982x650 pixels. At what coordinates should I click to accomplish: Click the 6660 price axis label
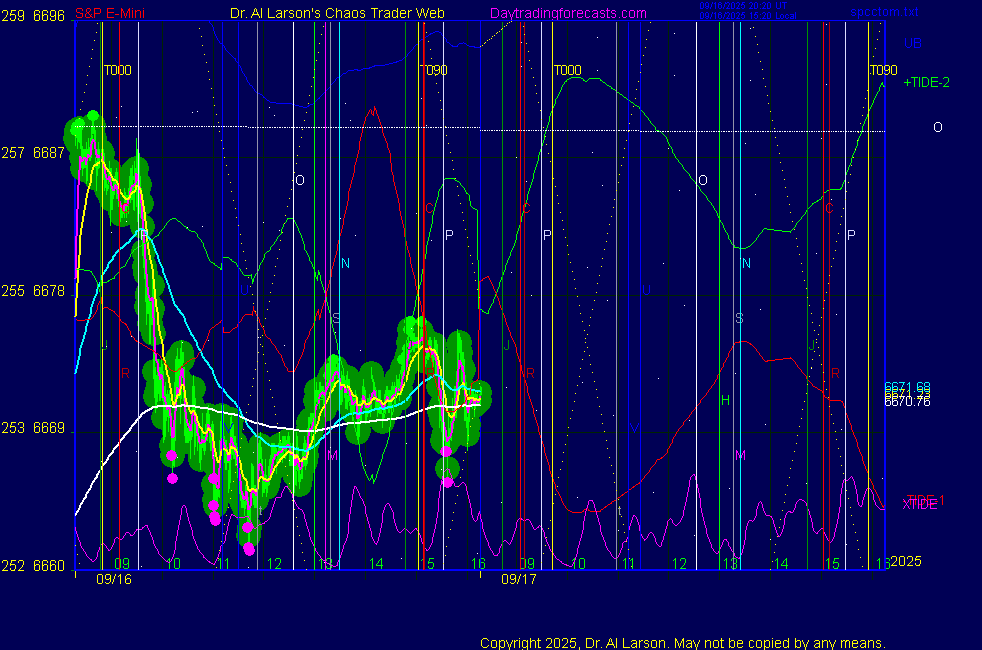[49, 565]
